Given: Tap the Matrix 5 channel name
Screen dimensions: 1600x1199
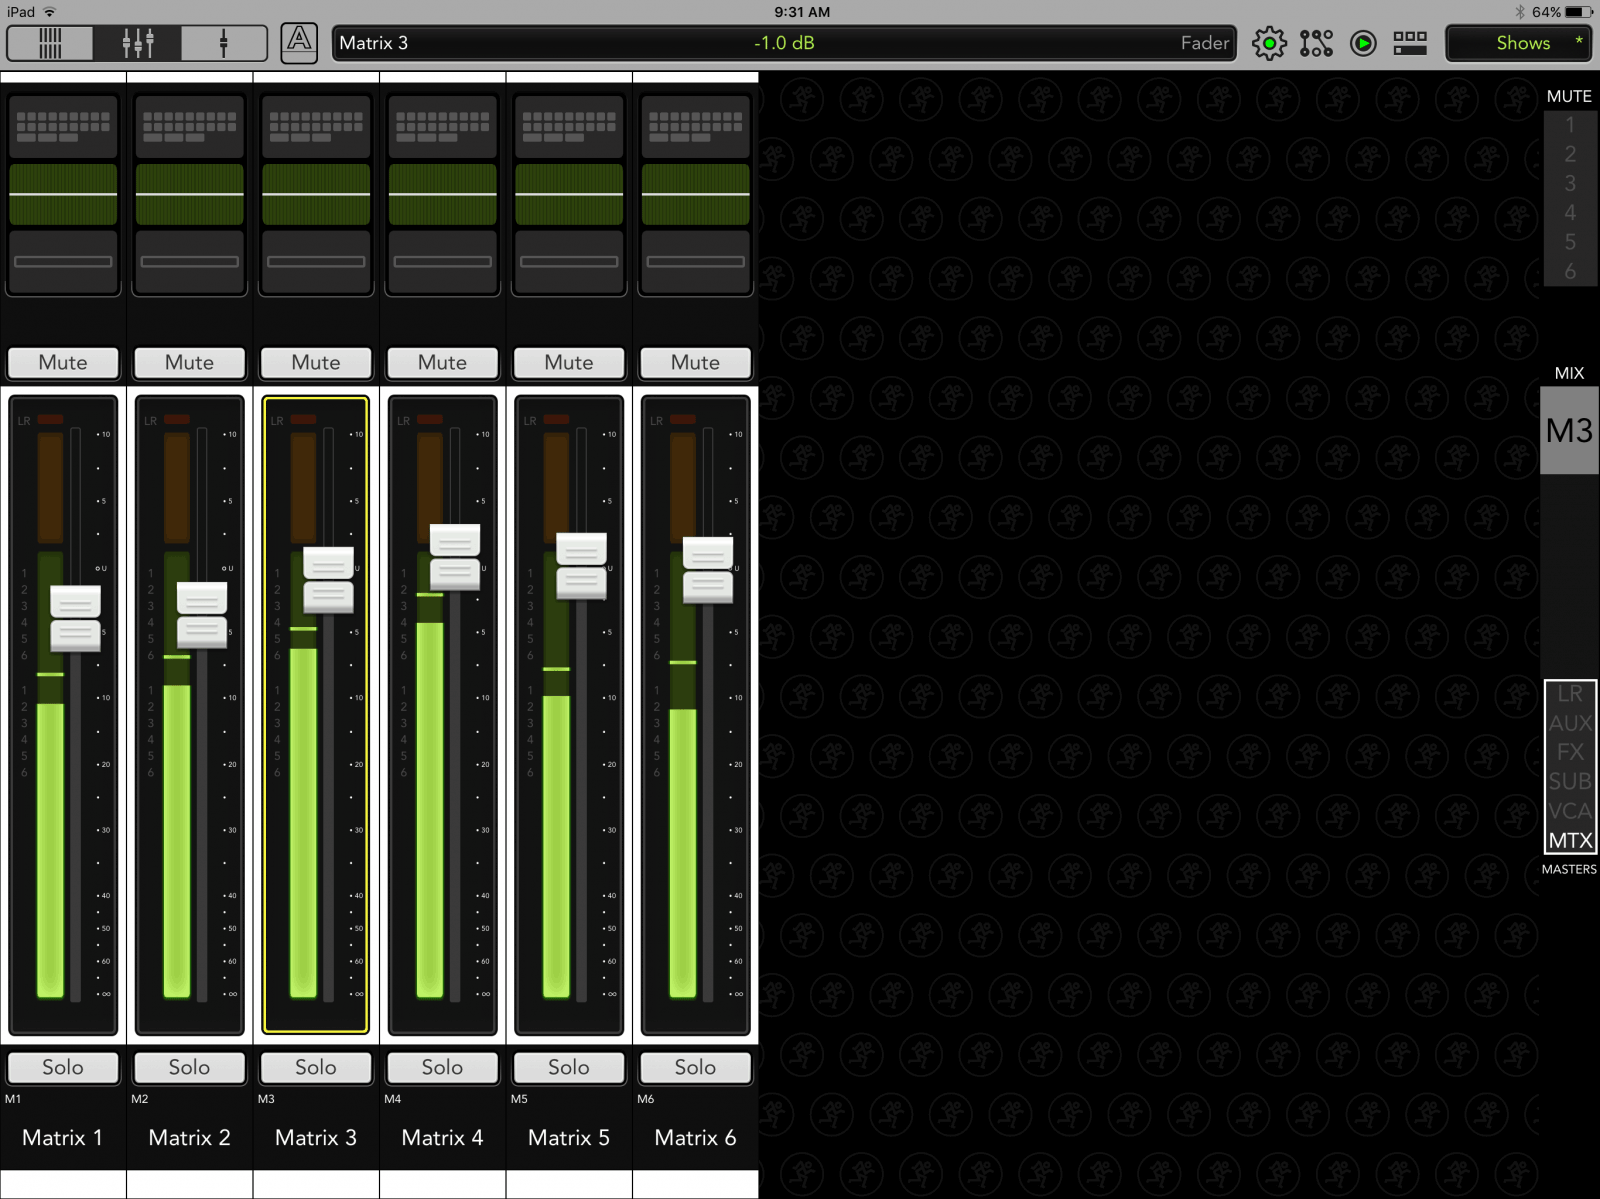Looking at the screenshot, I should coord(569,1138).
